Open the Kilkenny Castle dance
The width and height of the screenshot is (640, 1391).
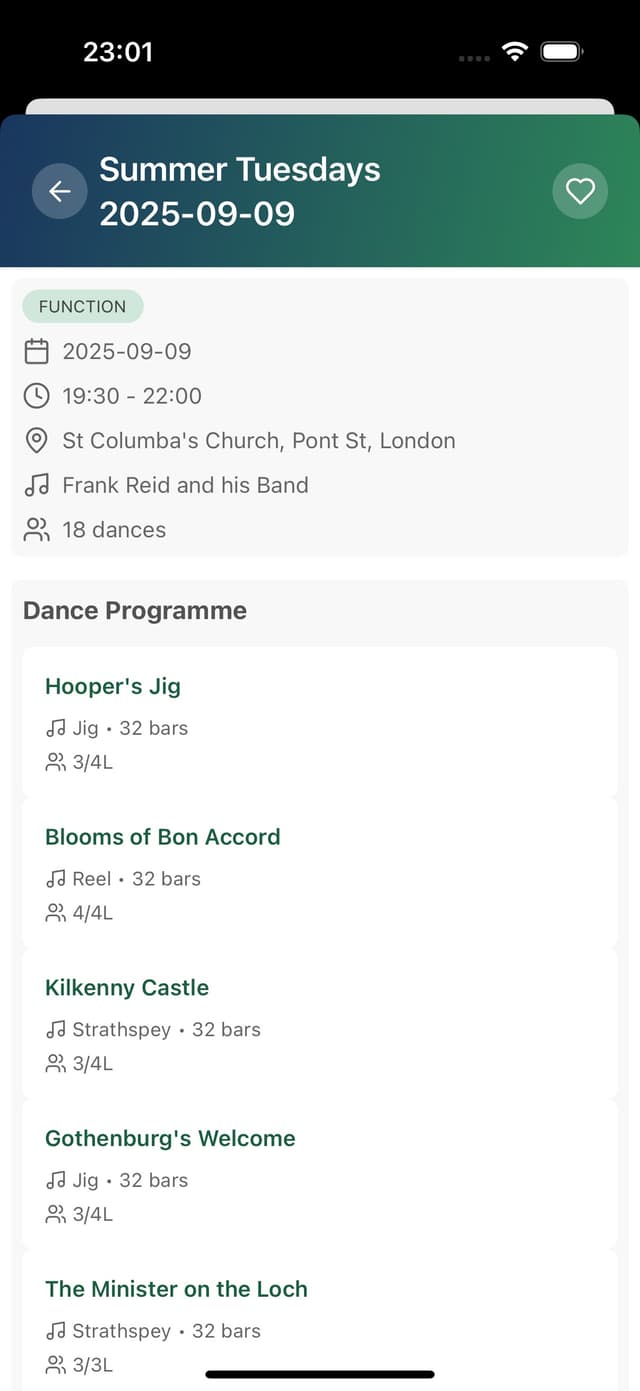(127, 988)
